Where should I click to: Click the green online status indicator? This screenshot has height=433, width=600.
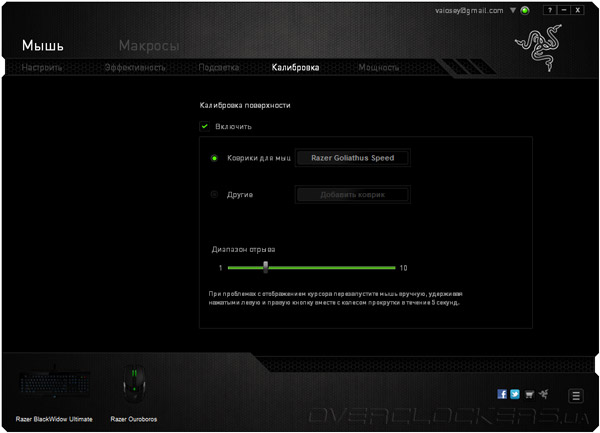[x=525, y=10]
